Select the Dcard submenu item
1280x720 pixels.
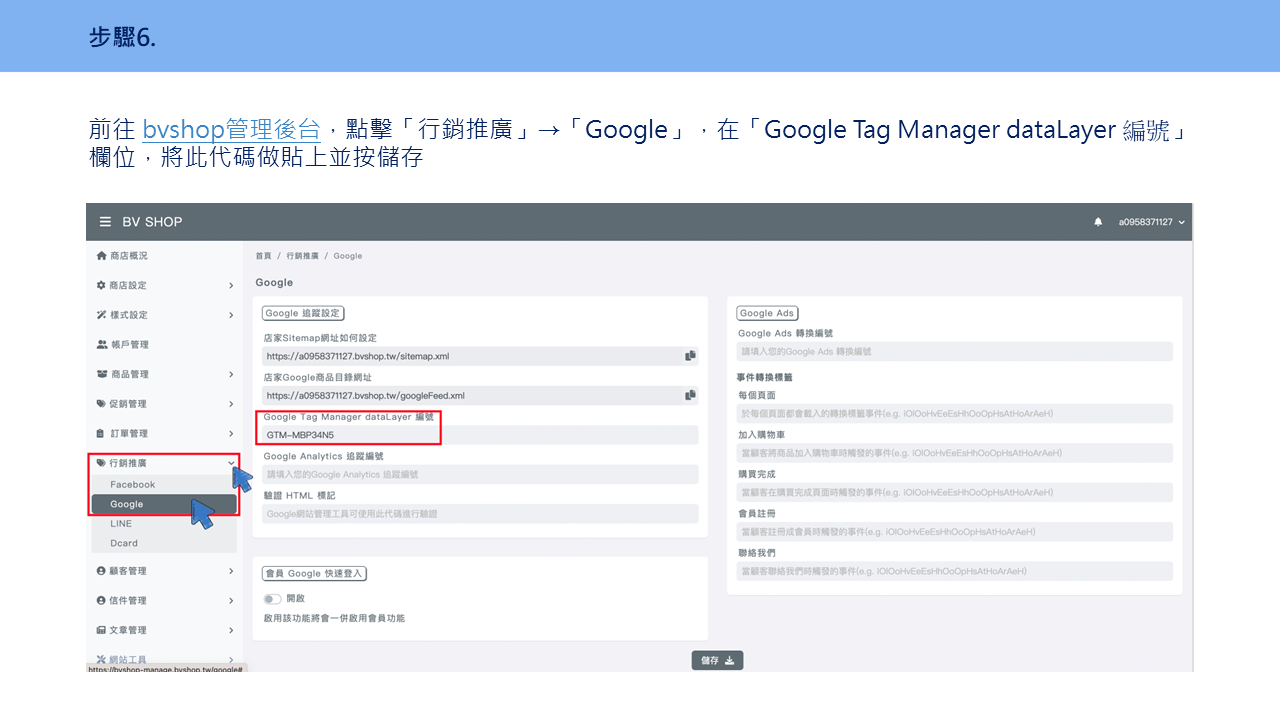(164, 543)
